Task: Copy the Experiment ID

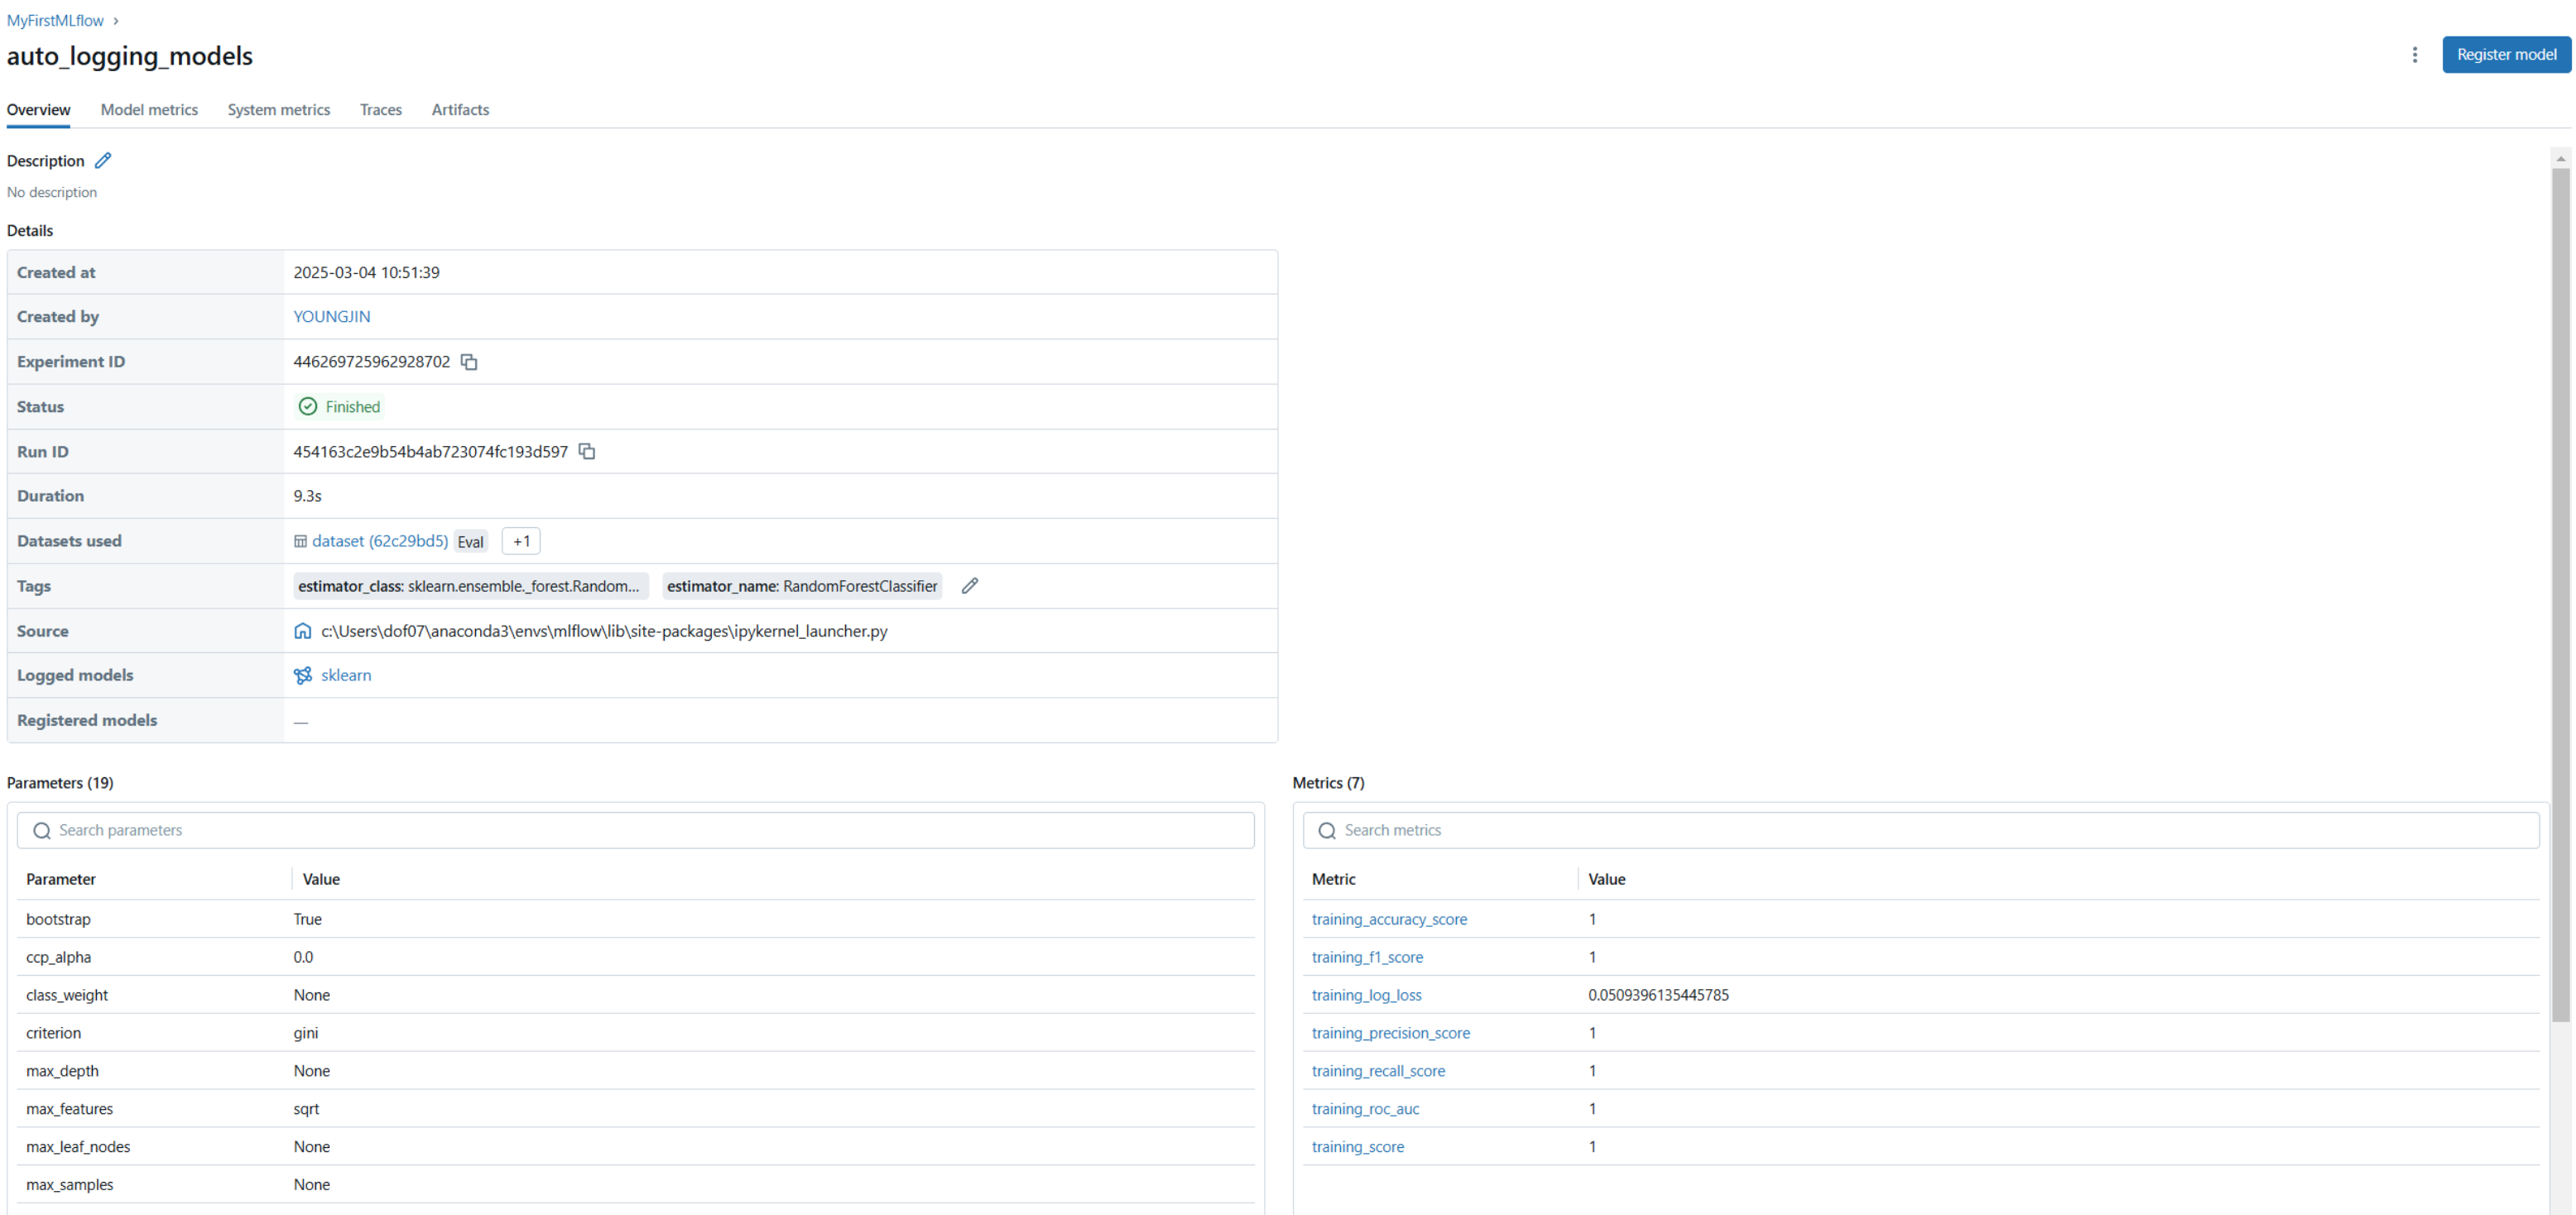Action: [469, 362]
